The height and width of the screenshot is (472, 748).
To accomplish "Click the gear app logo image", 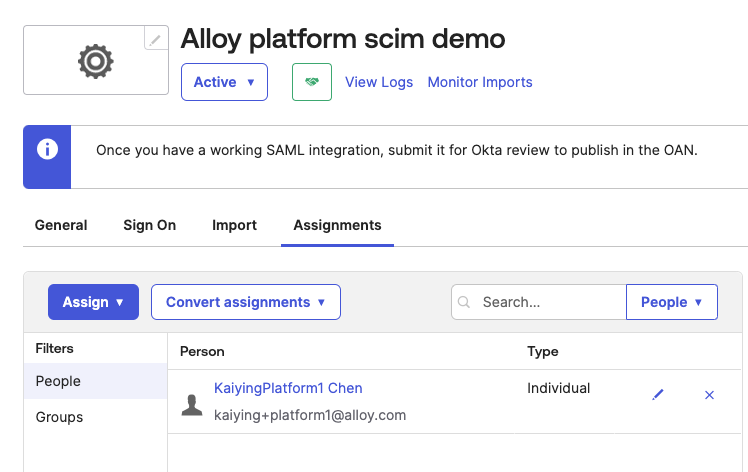I will 95,61.
